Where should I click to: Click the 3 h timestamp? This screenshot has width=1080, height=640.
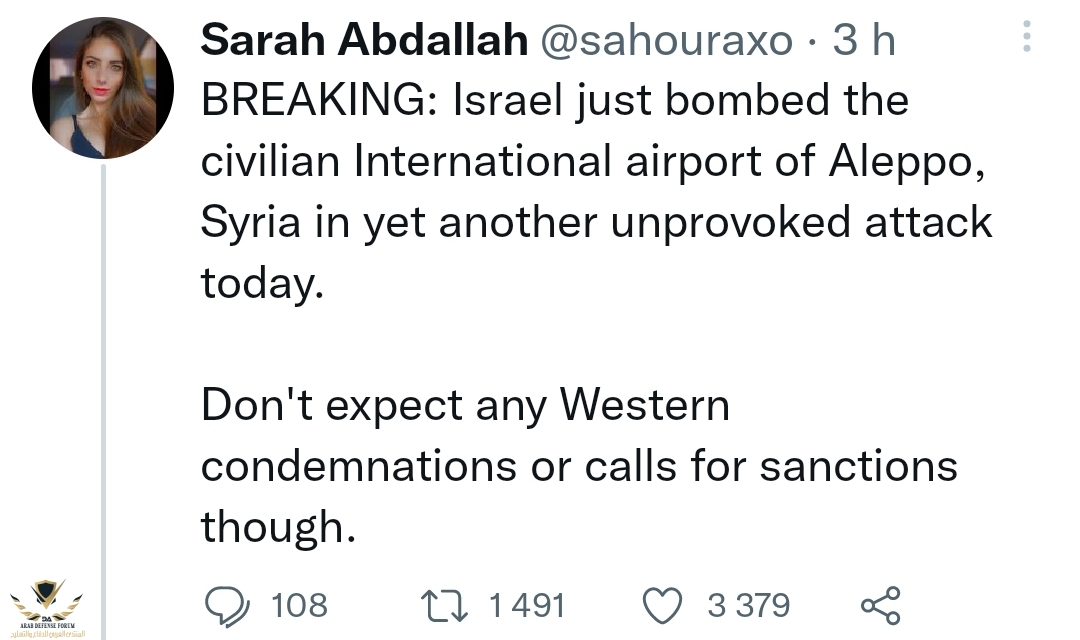click(865, 40)
